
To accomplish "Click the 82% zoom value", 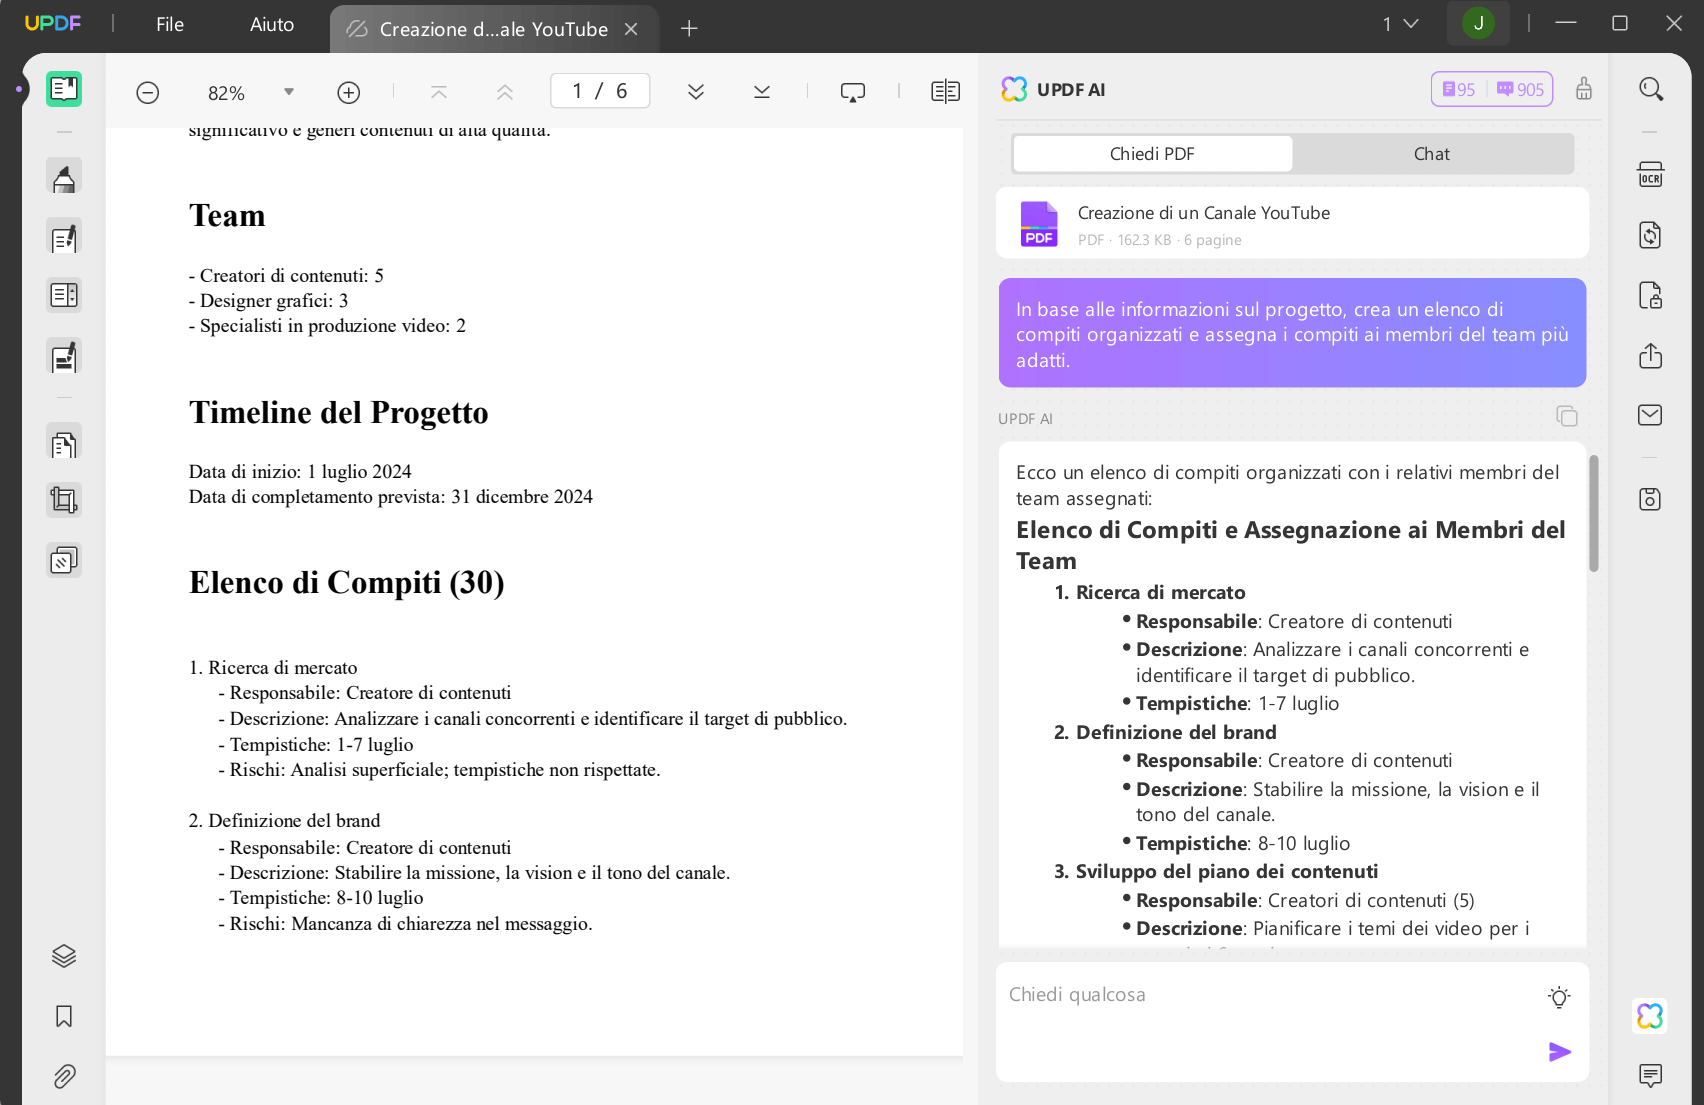I will [x=226, y=93].
